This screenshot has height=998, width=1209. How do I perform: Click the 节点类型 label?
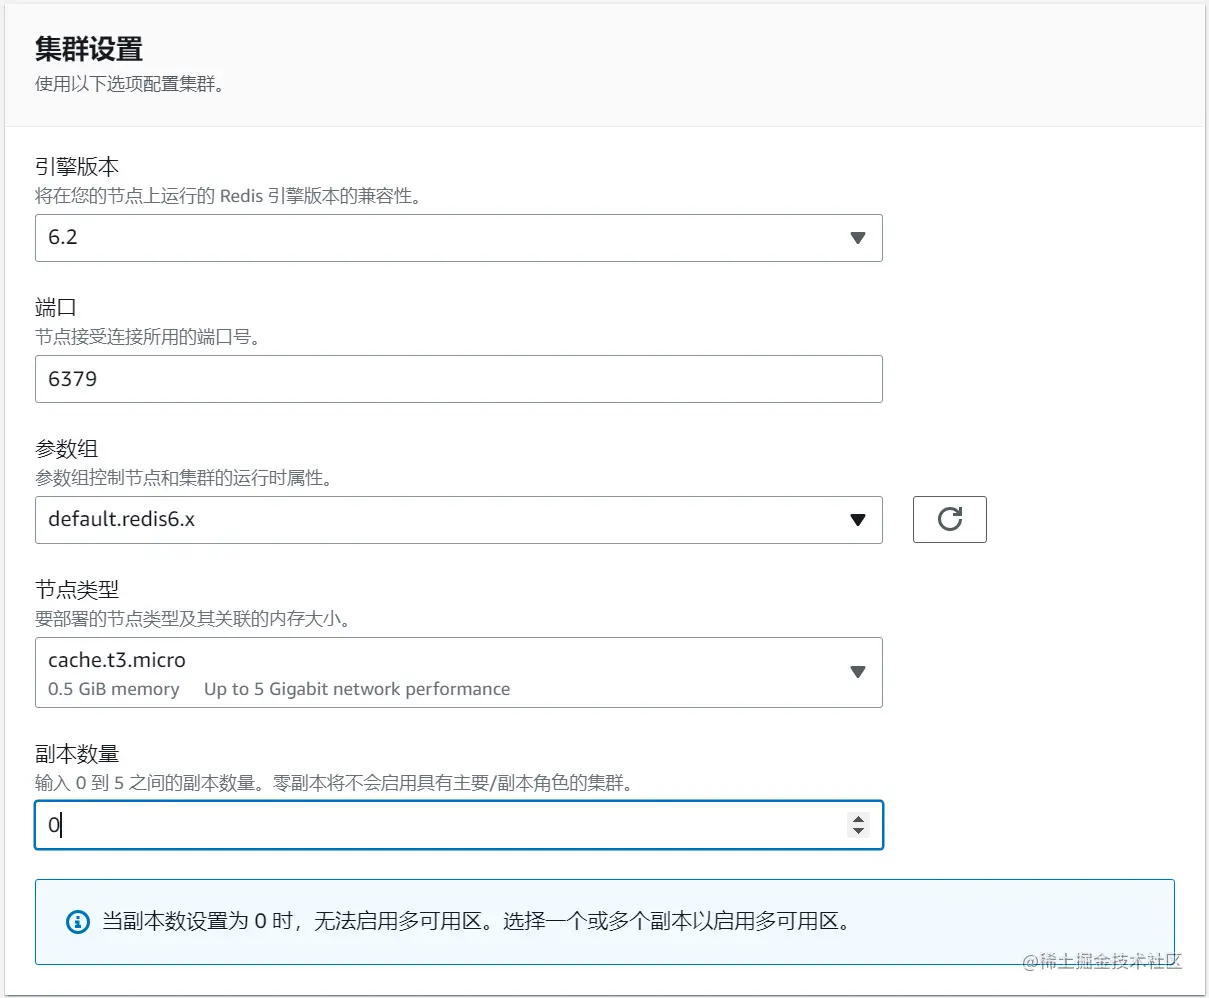pos(77,590)
